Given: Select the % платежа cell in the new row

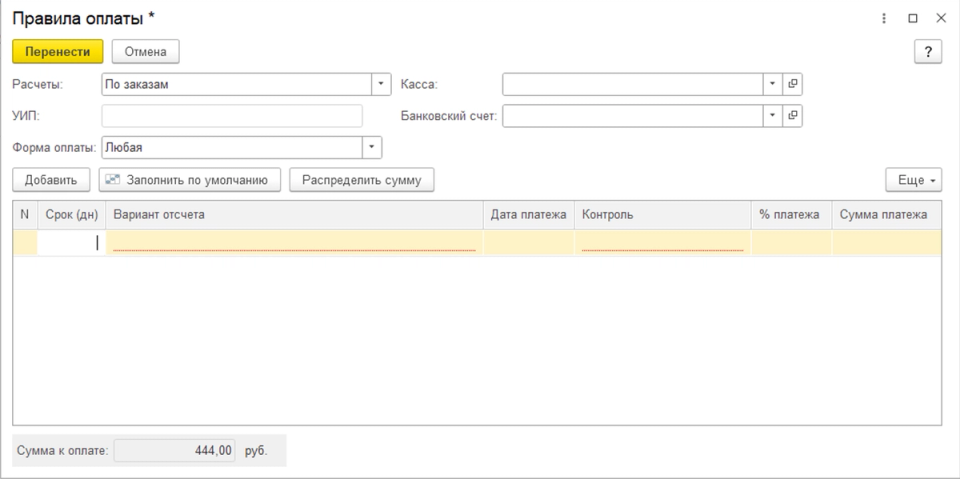Looking at the screenshot, I should (x=791, y=243).
